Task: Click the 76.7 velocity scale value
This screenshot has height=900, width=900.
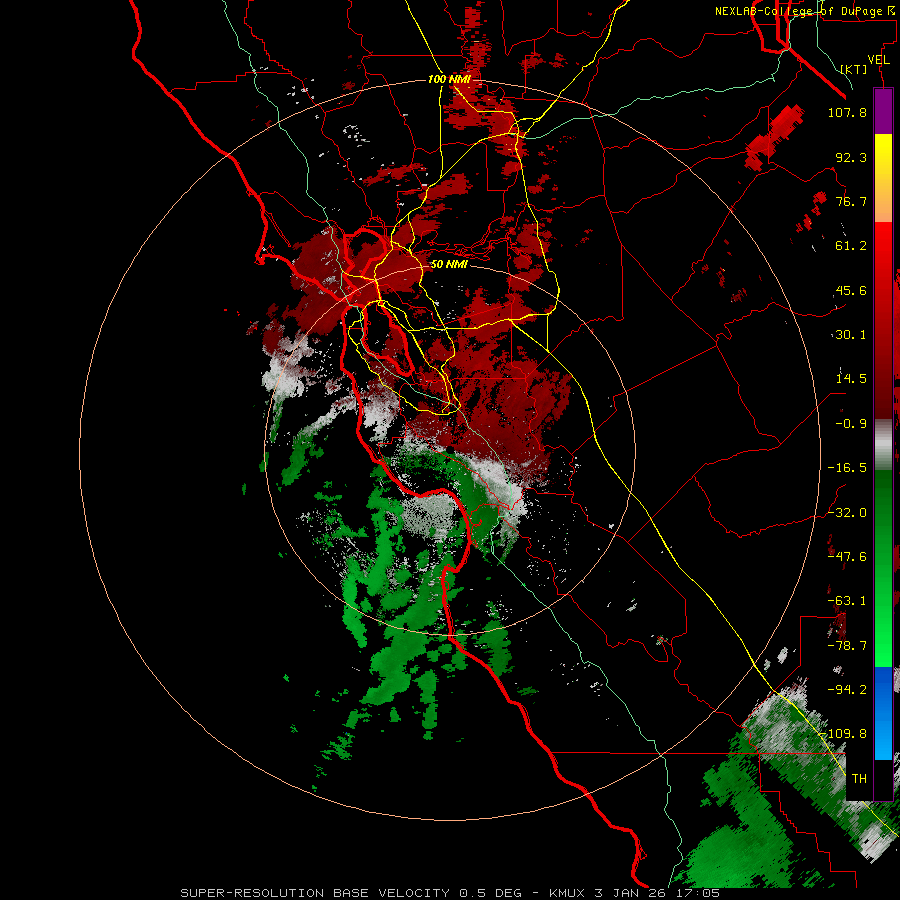Action: [851, 201]
